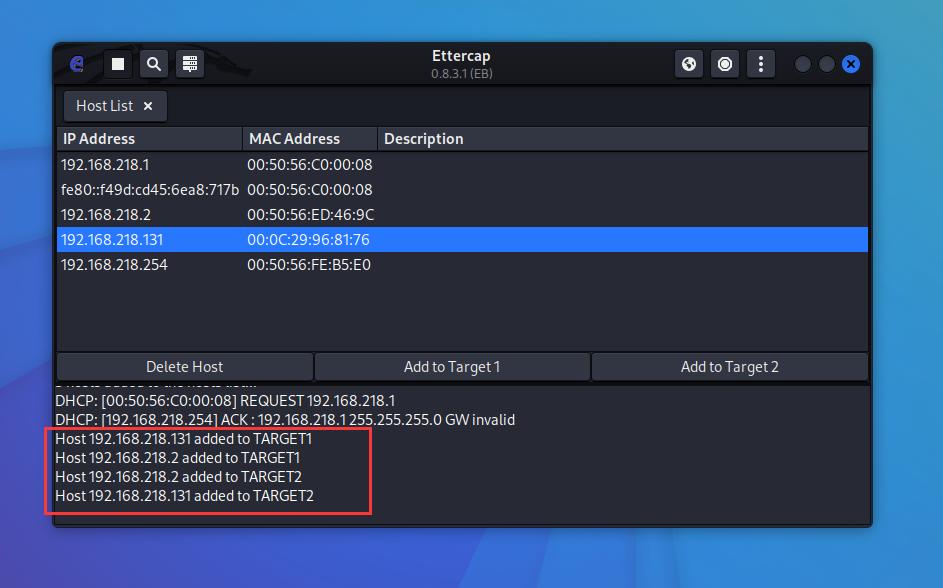Screen dimensions: 943x588
Task: Select host row 192.168.218.2
Action: click(x=462, y=215)
